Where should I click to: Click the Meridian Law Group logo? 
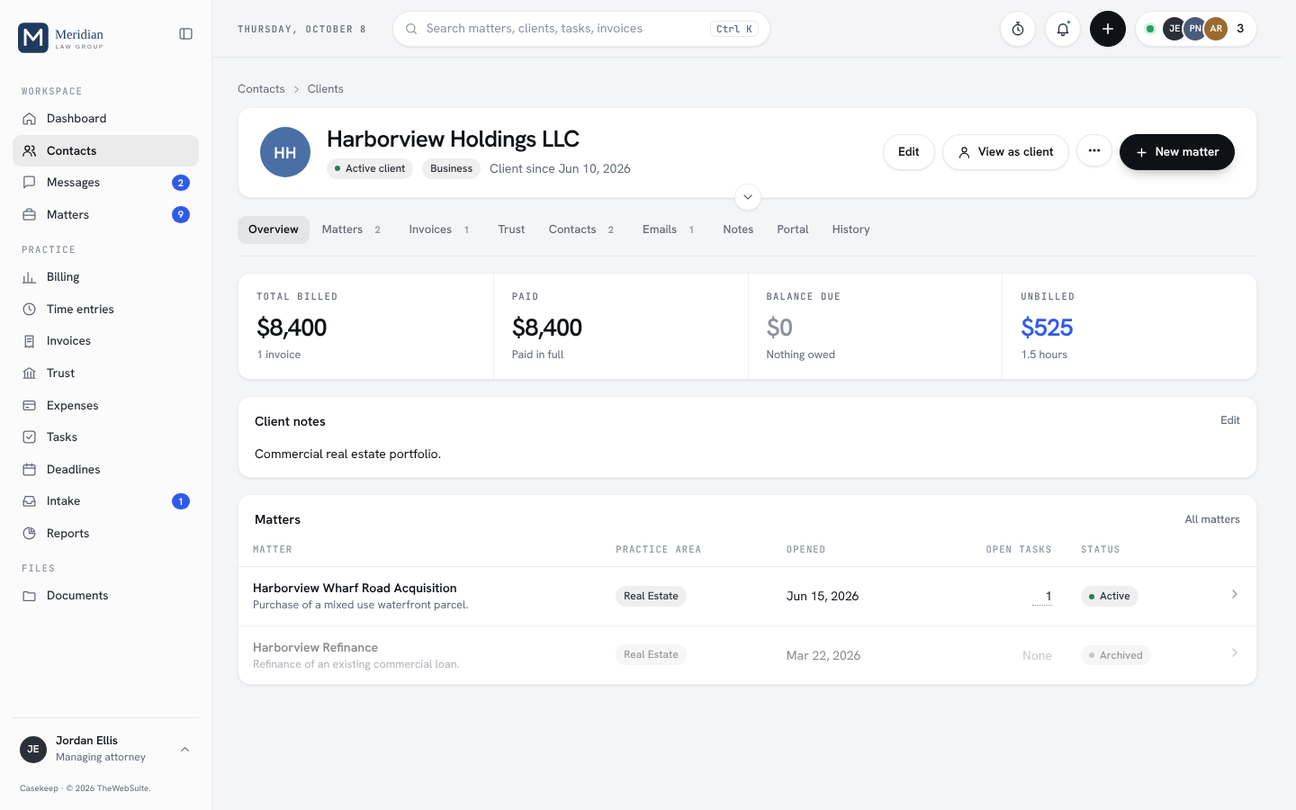(61, 38)
